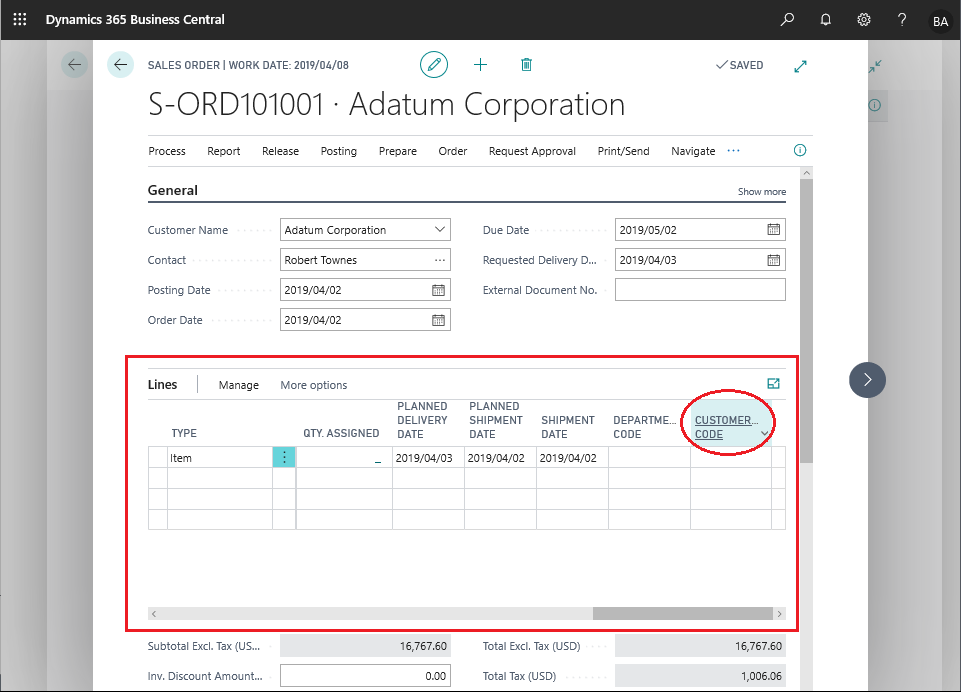This screenshot has width=961, height=692.
Task: Open the Posting Date calendar picker
Action: coord(438,290)
